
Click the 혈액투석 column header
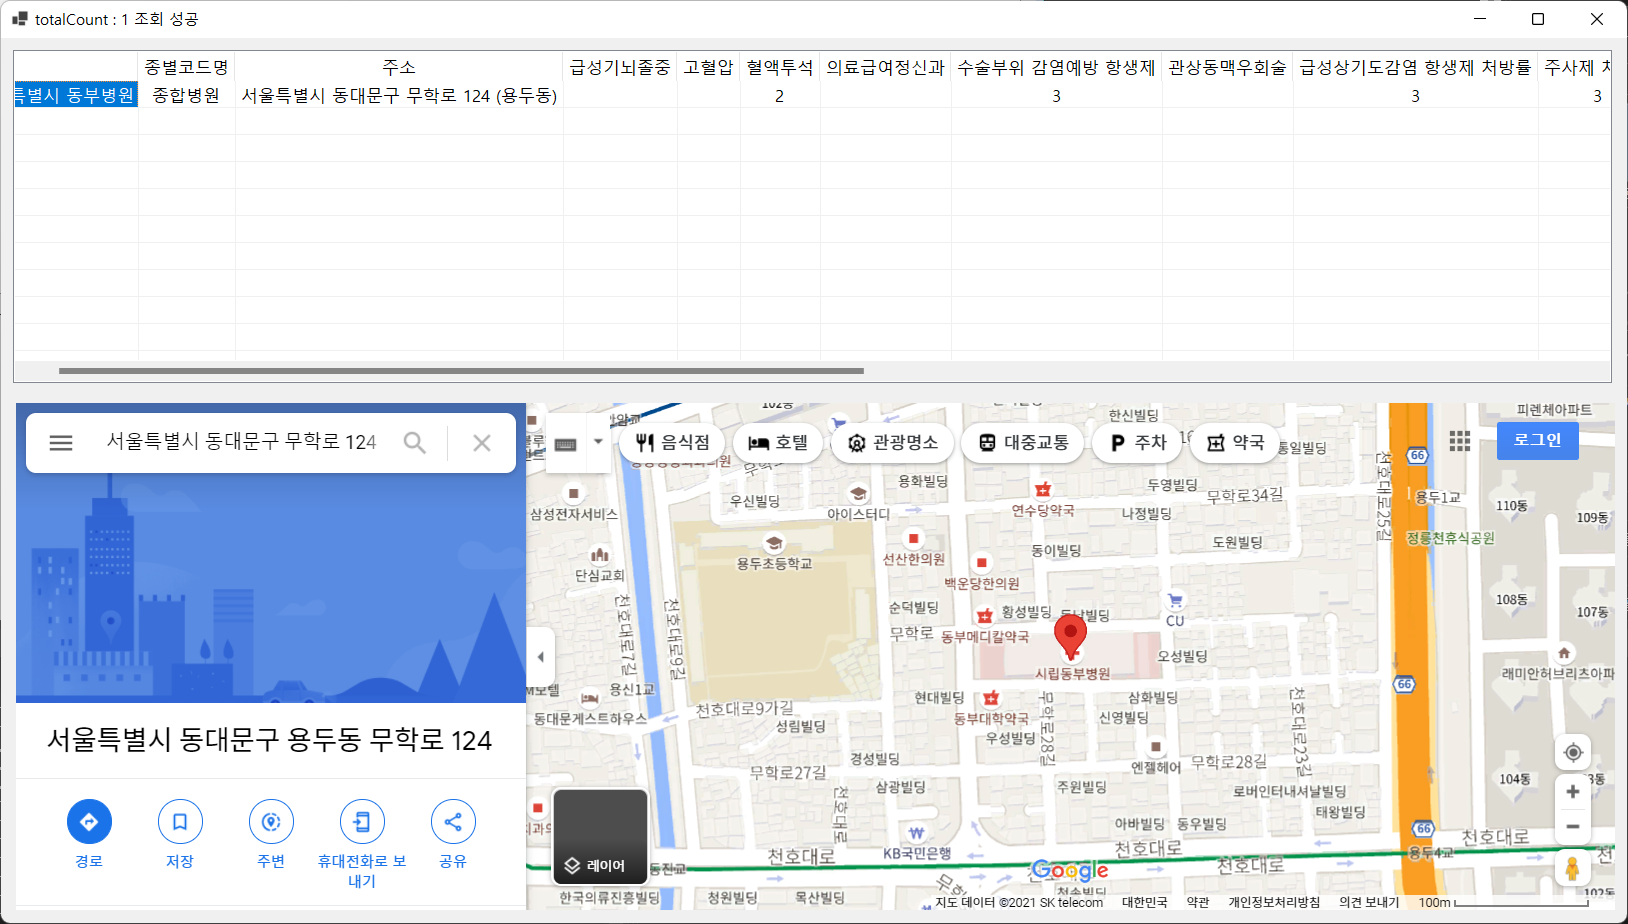(780, 67)
